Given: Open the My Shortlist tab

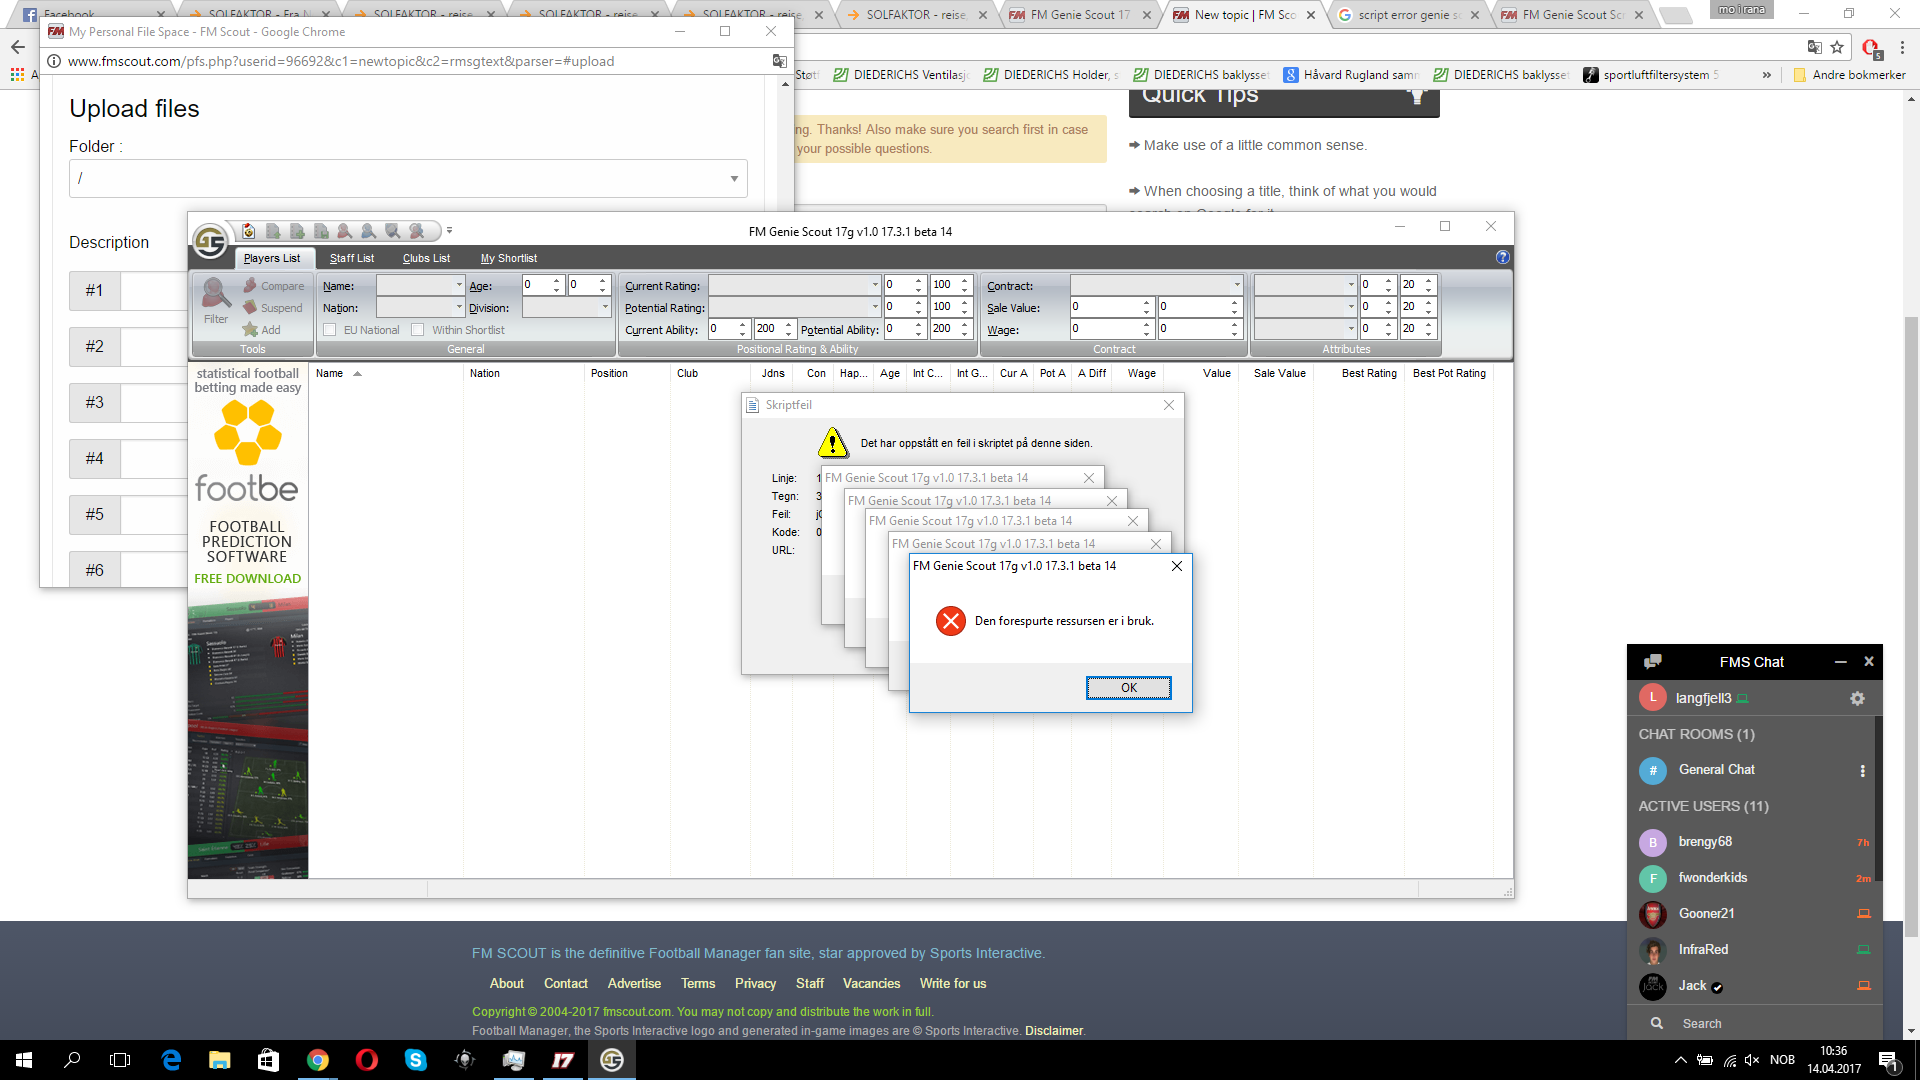Looking at the screenshot, I should point(508,258).
